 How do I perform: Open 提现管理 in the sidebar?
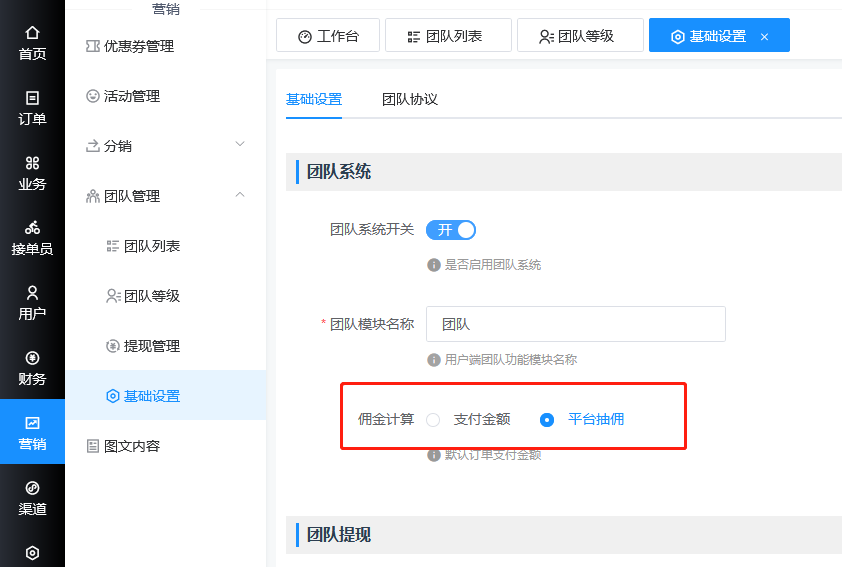151,346
